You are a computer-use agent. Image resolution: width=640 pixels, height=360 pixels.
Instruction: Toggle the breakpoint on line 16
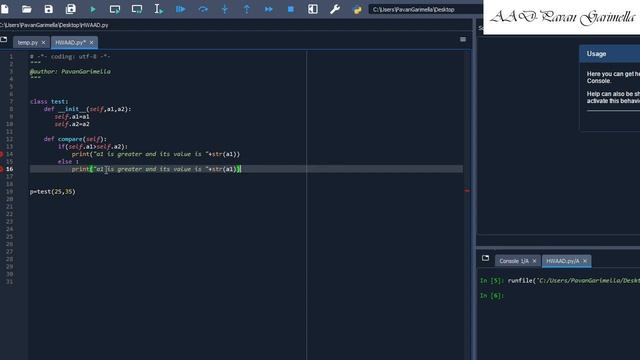[1, 169]
